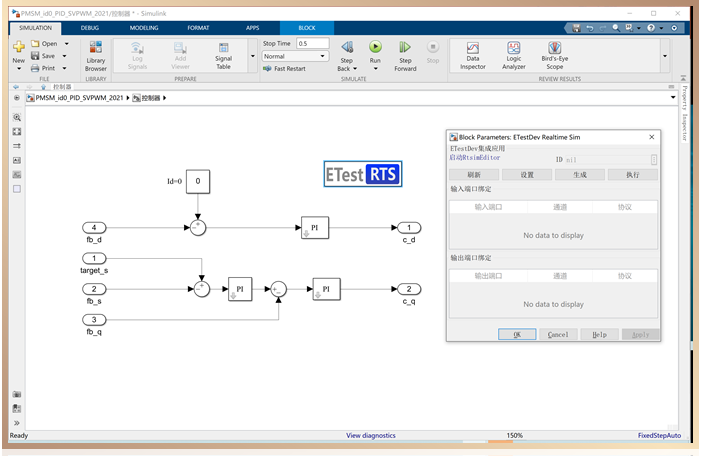Click OK in Block Parameters dialog

point(517,334)
